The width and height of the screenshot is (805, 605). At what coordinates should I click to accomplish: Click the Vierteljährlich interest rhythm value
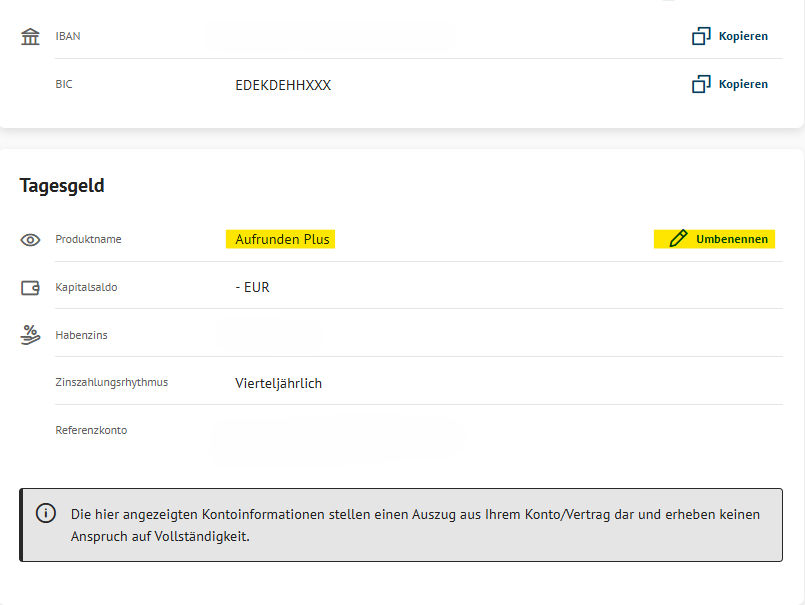pos(278,383)
